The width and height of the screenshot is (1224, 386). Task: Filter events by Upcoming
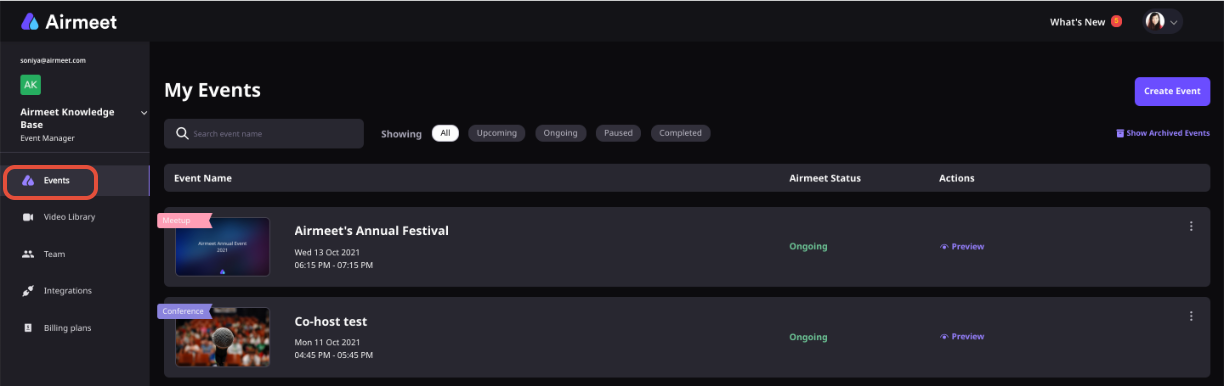(497, 133)
